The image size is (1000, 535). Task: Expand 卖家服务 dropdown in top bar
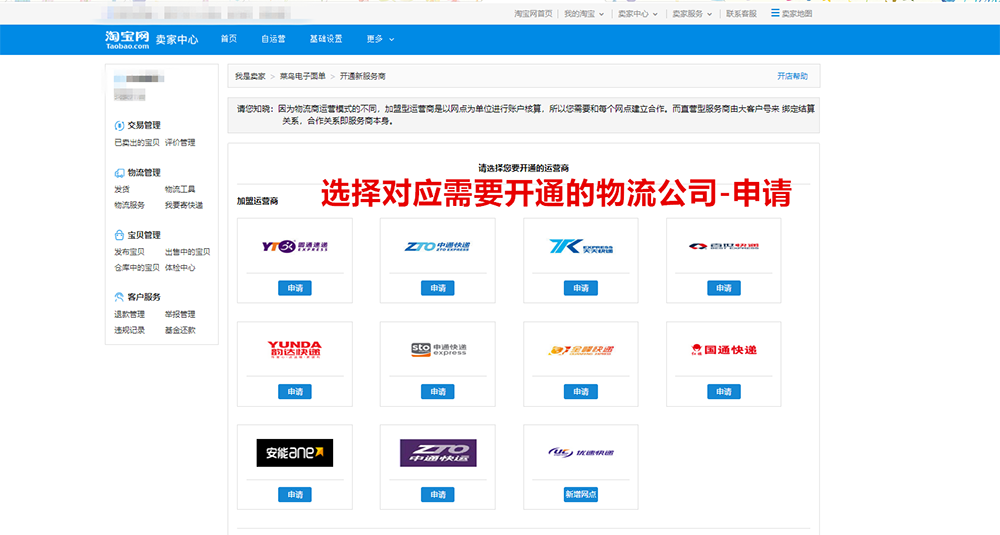pyautogui.click(x=692, y=13)
